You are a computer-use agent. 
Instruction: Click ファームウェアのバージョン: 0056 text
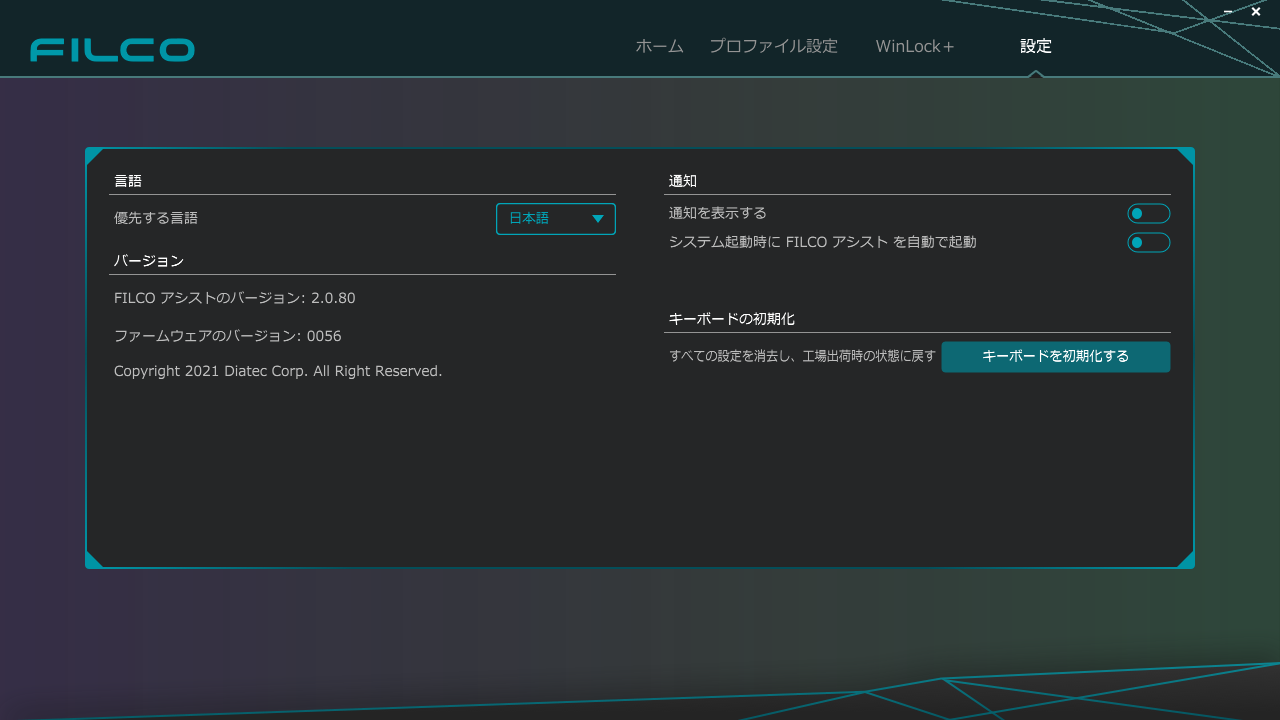pos(228,336)
